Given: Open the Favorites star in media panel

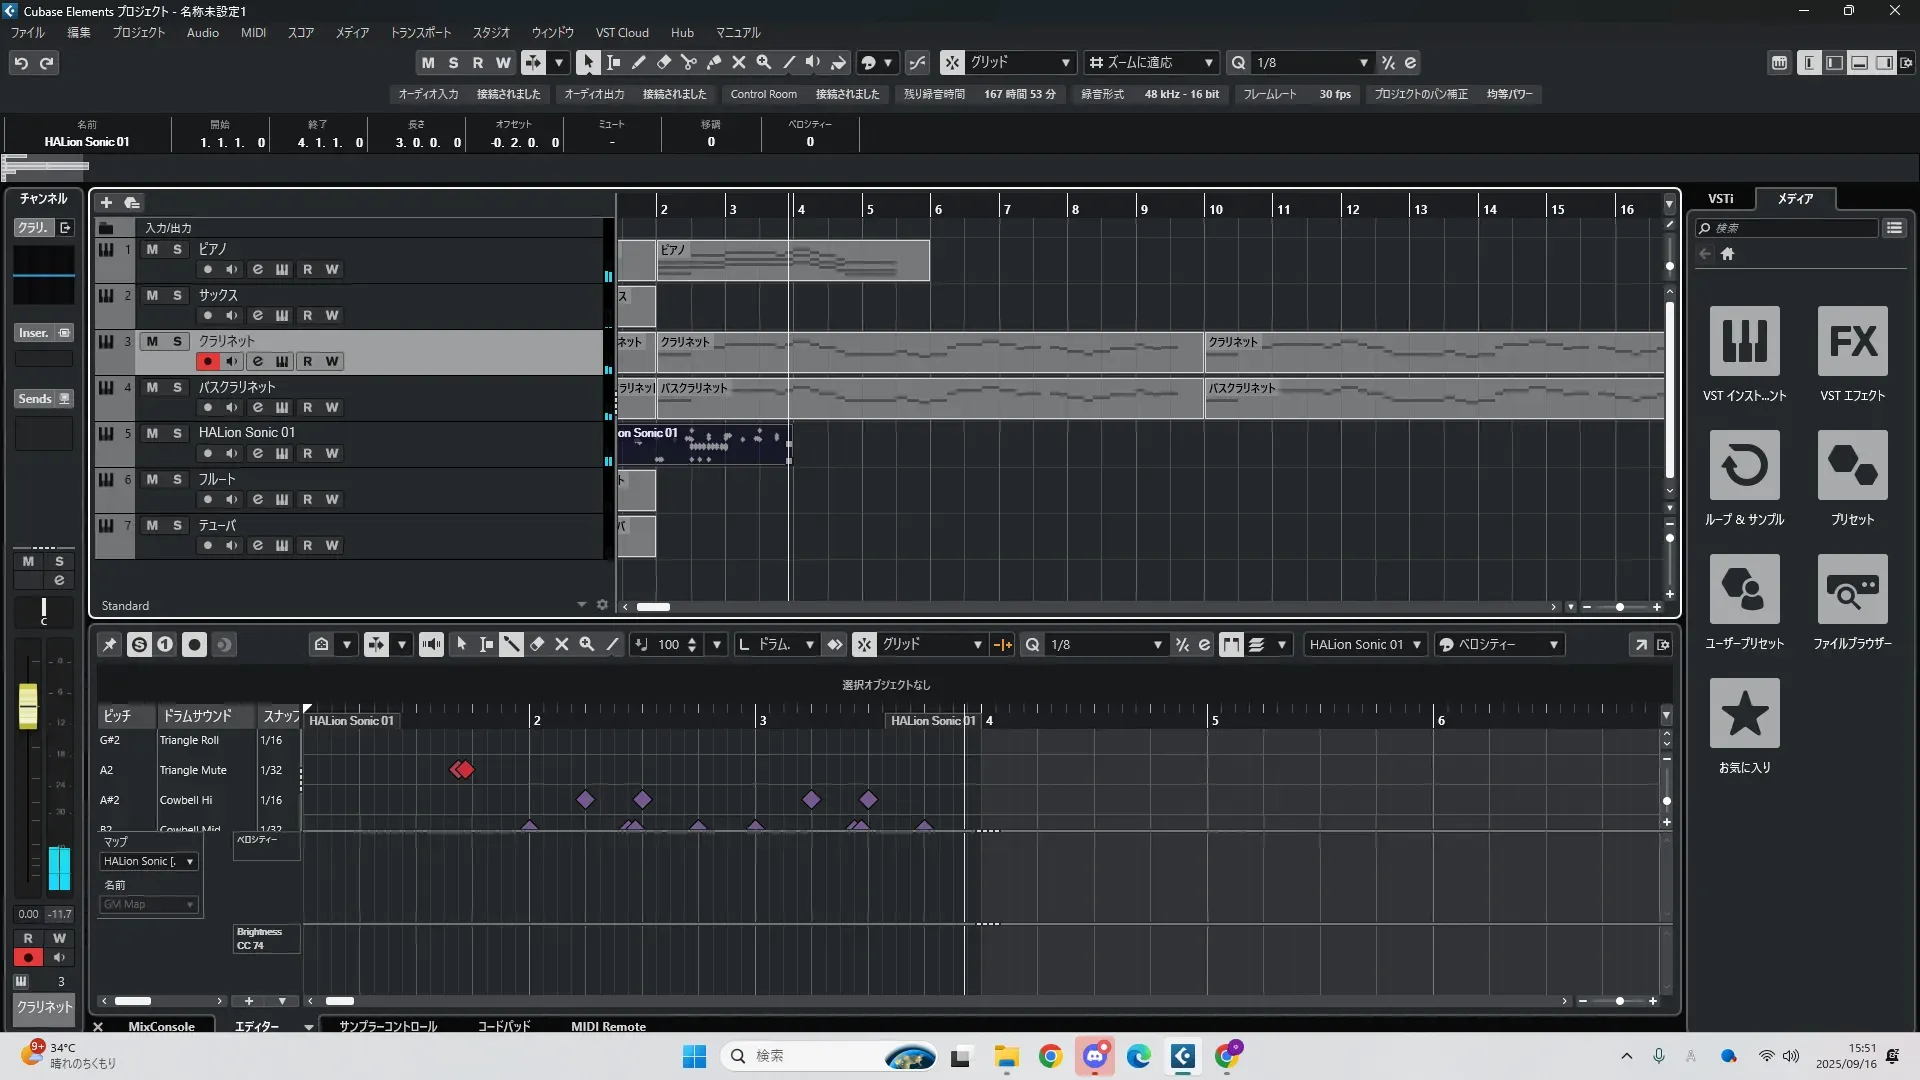Looking at the screenshot, I should (1744, 713).
